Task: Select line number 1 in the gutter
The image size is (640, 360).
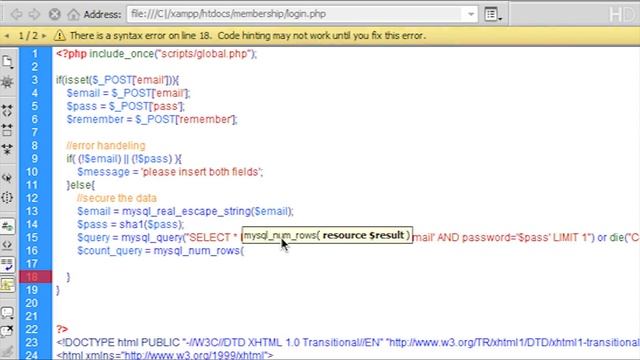Action: coord(35,54)
